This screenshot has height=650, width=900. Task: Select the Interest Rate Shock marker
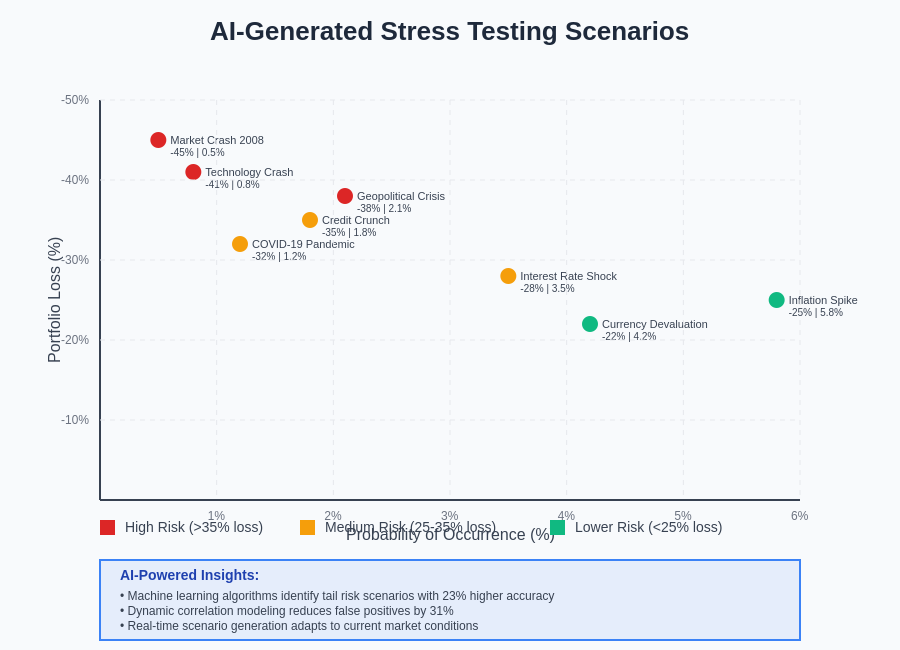click(x=508, y=276)
